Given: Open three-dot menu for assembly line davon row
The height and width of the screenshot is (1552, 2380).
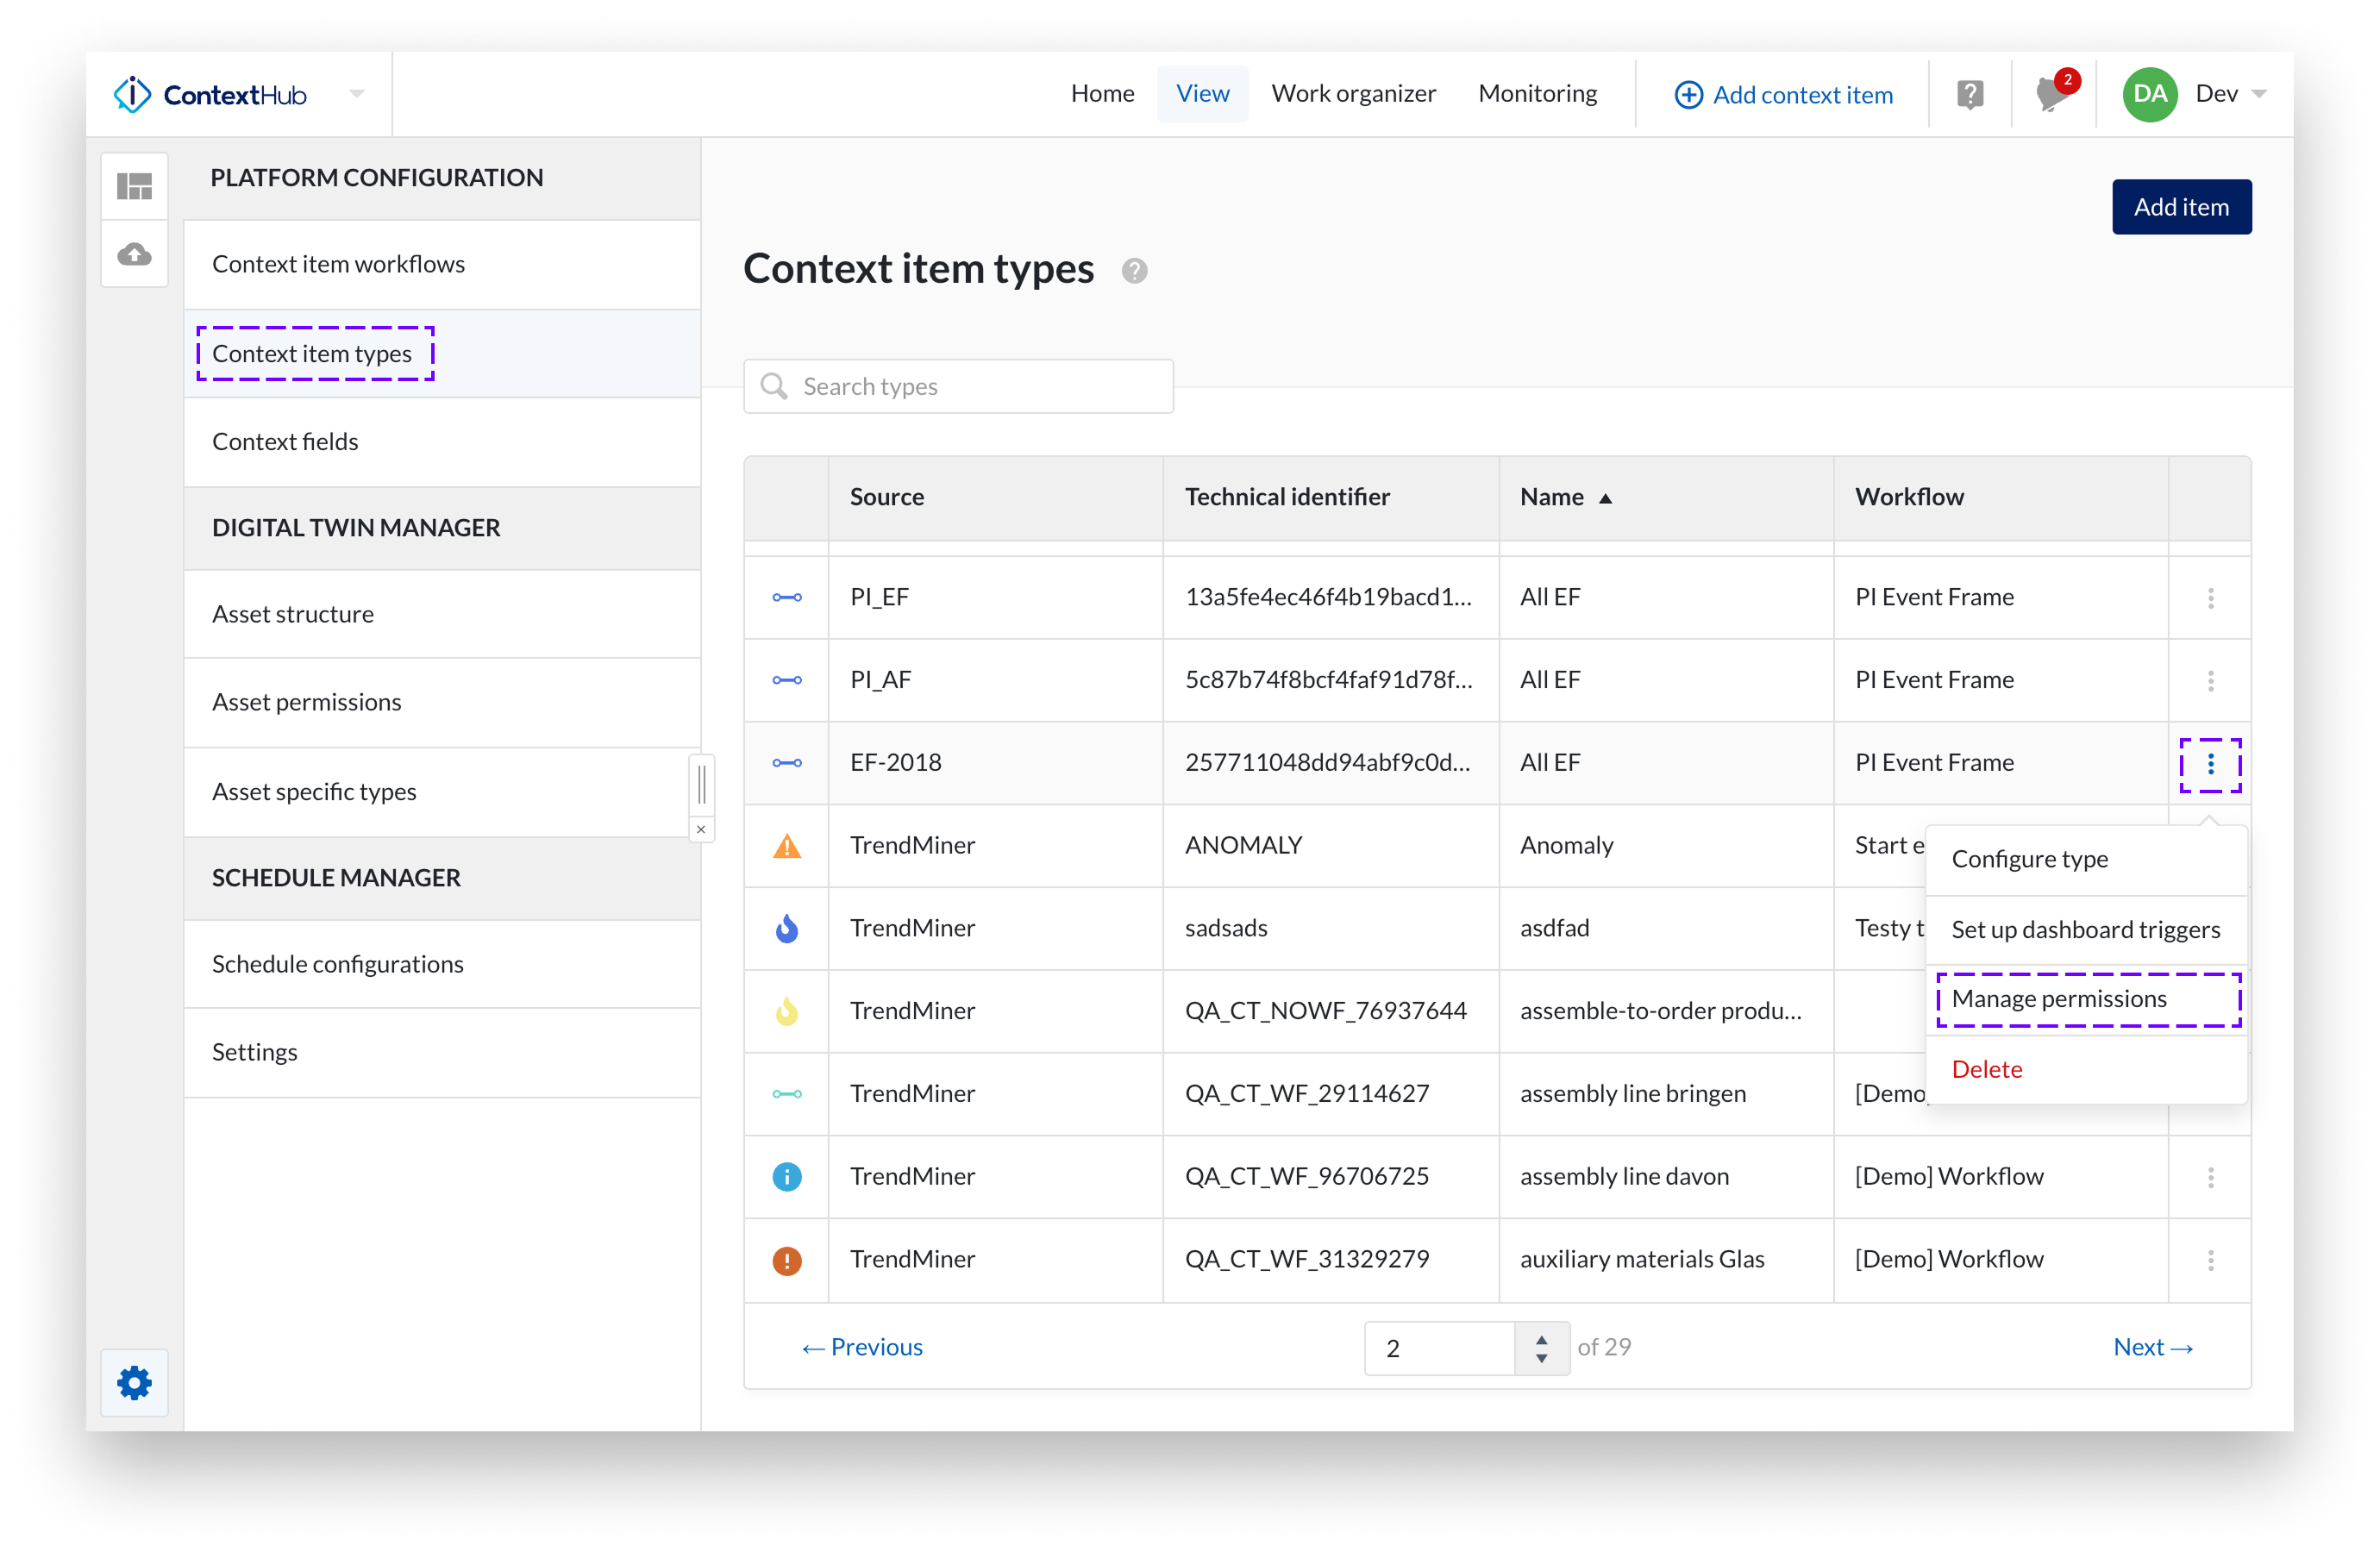Looking at the screenshot, I should [2210, 1177].
